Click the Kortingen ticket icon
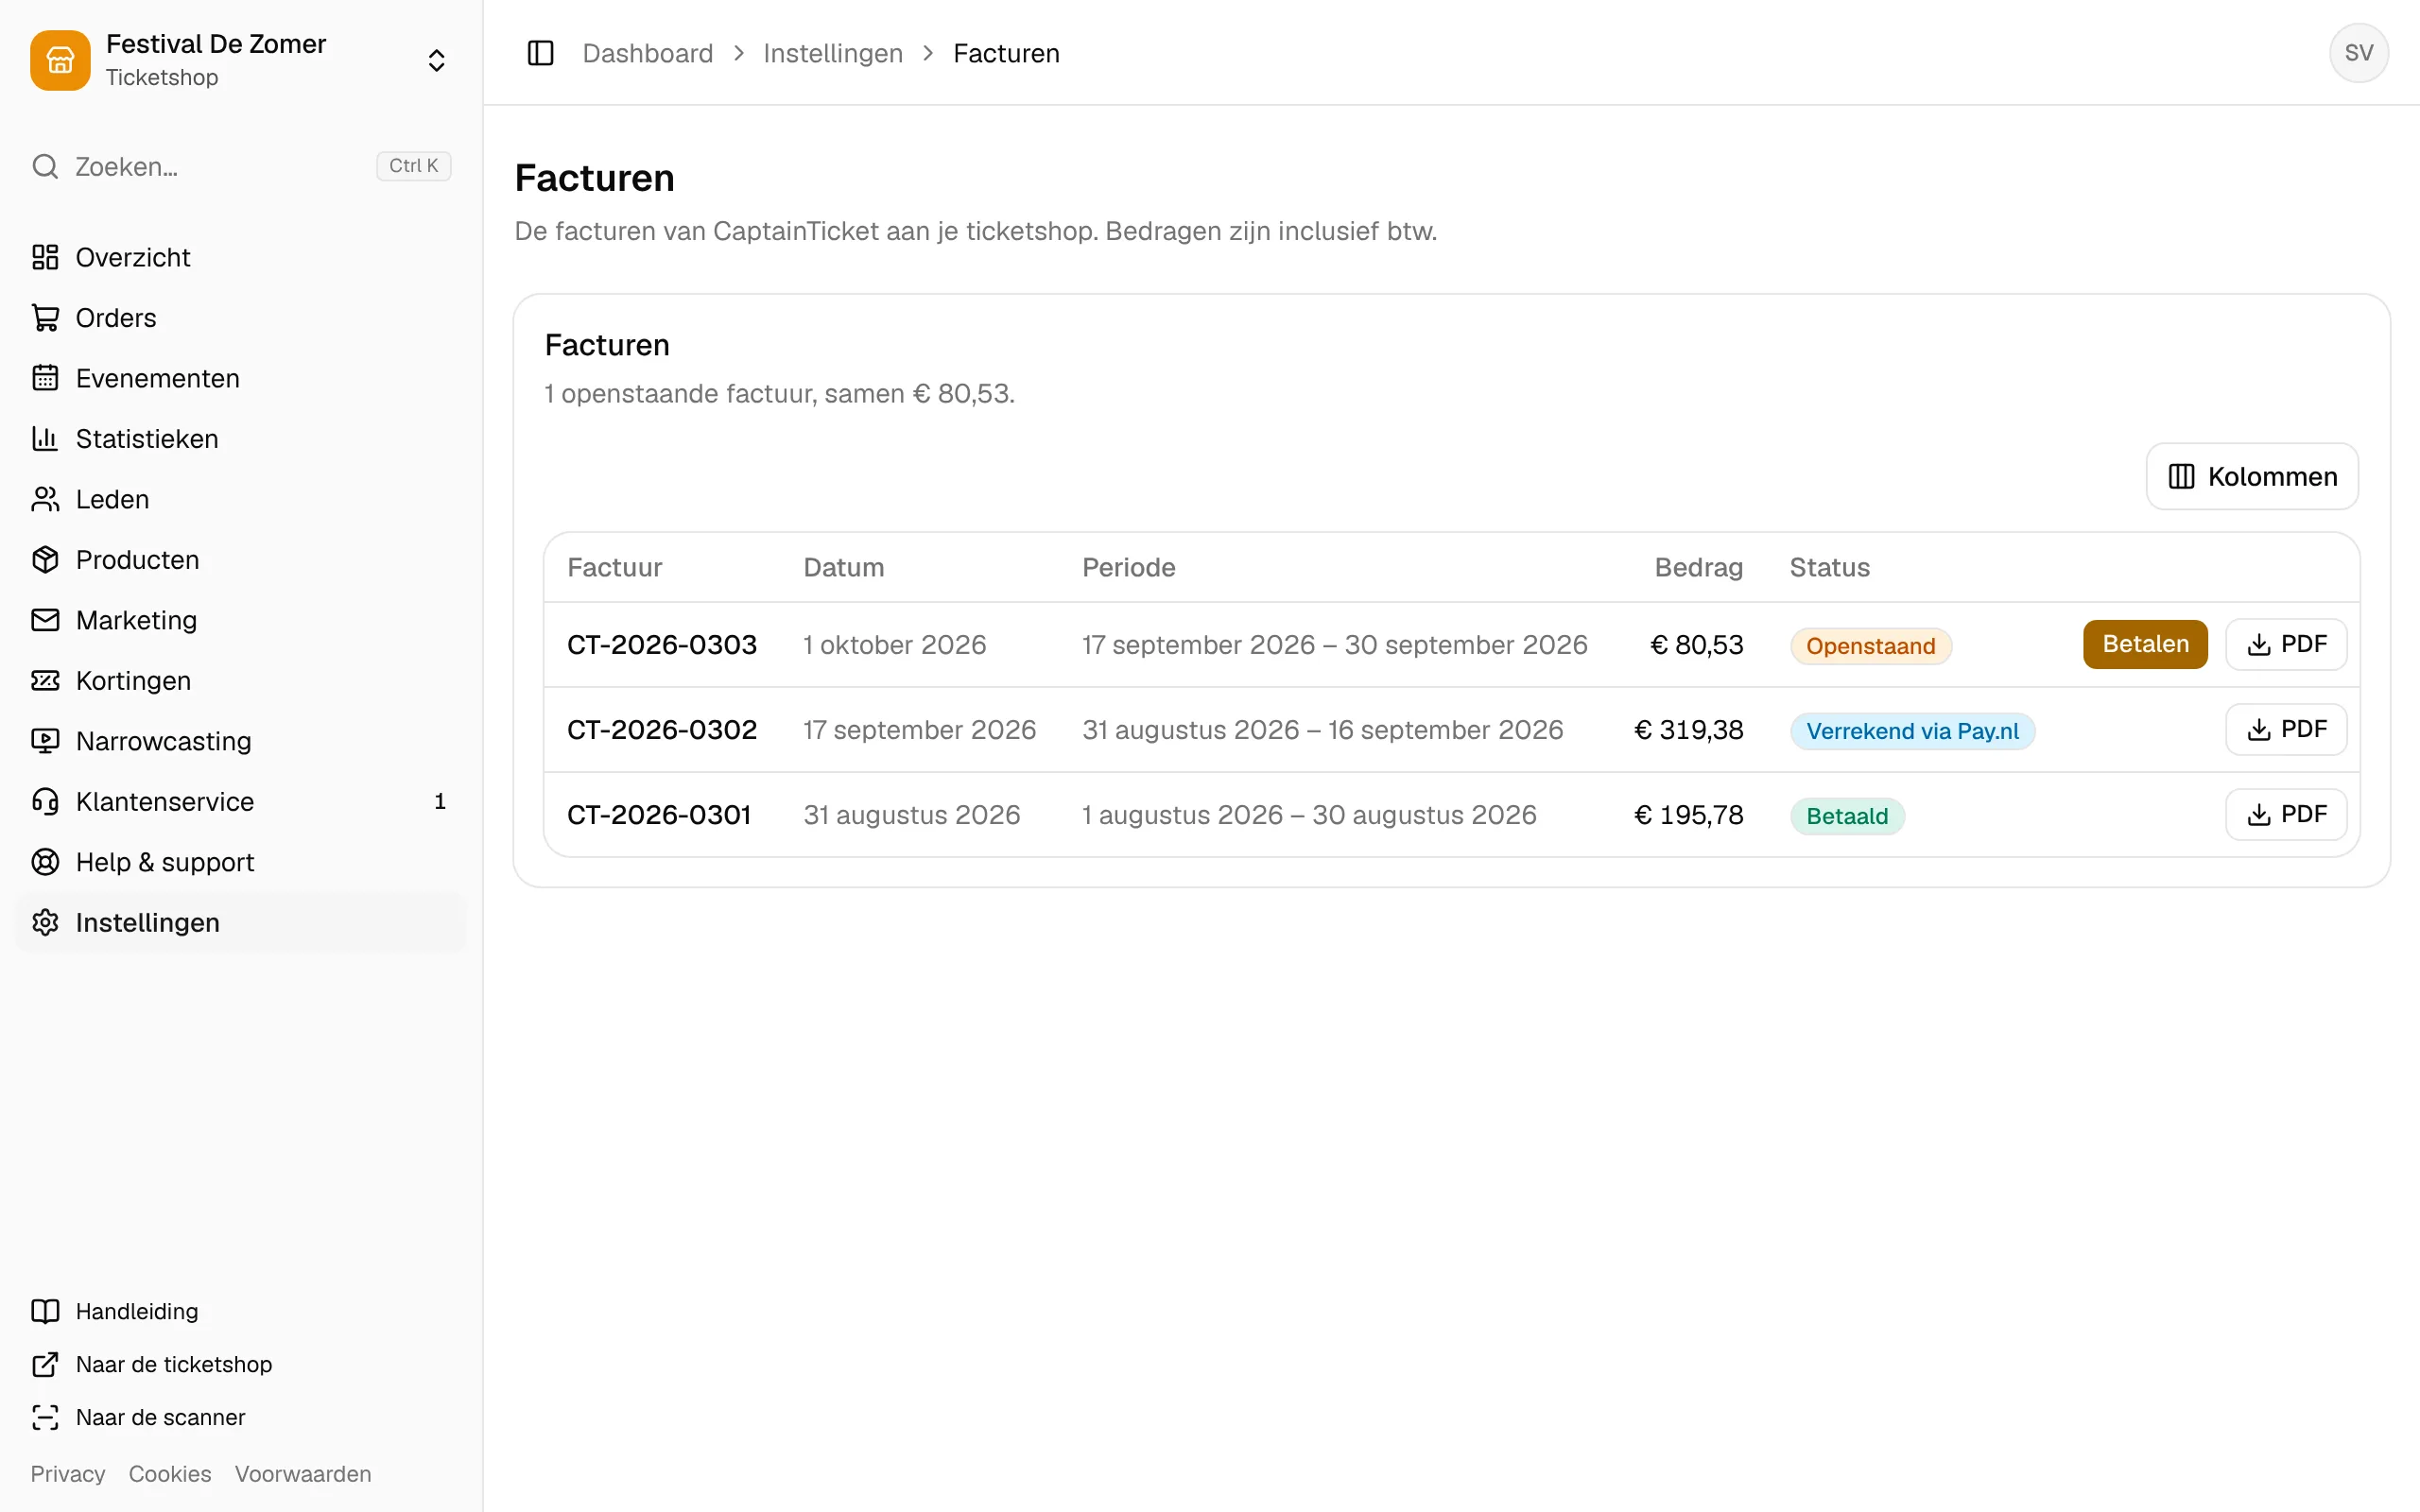 pyautogui.click(x=45, y=681)
